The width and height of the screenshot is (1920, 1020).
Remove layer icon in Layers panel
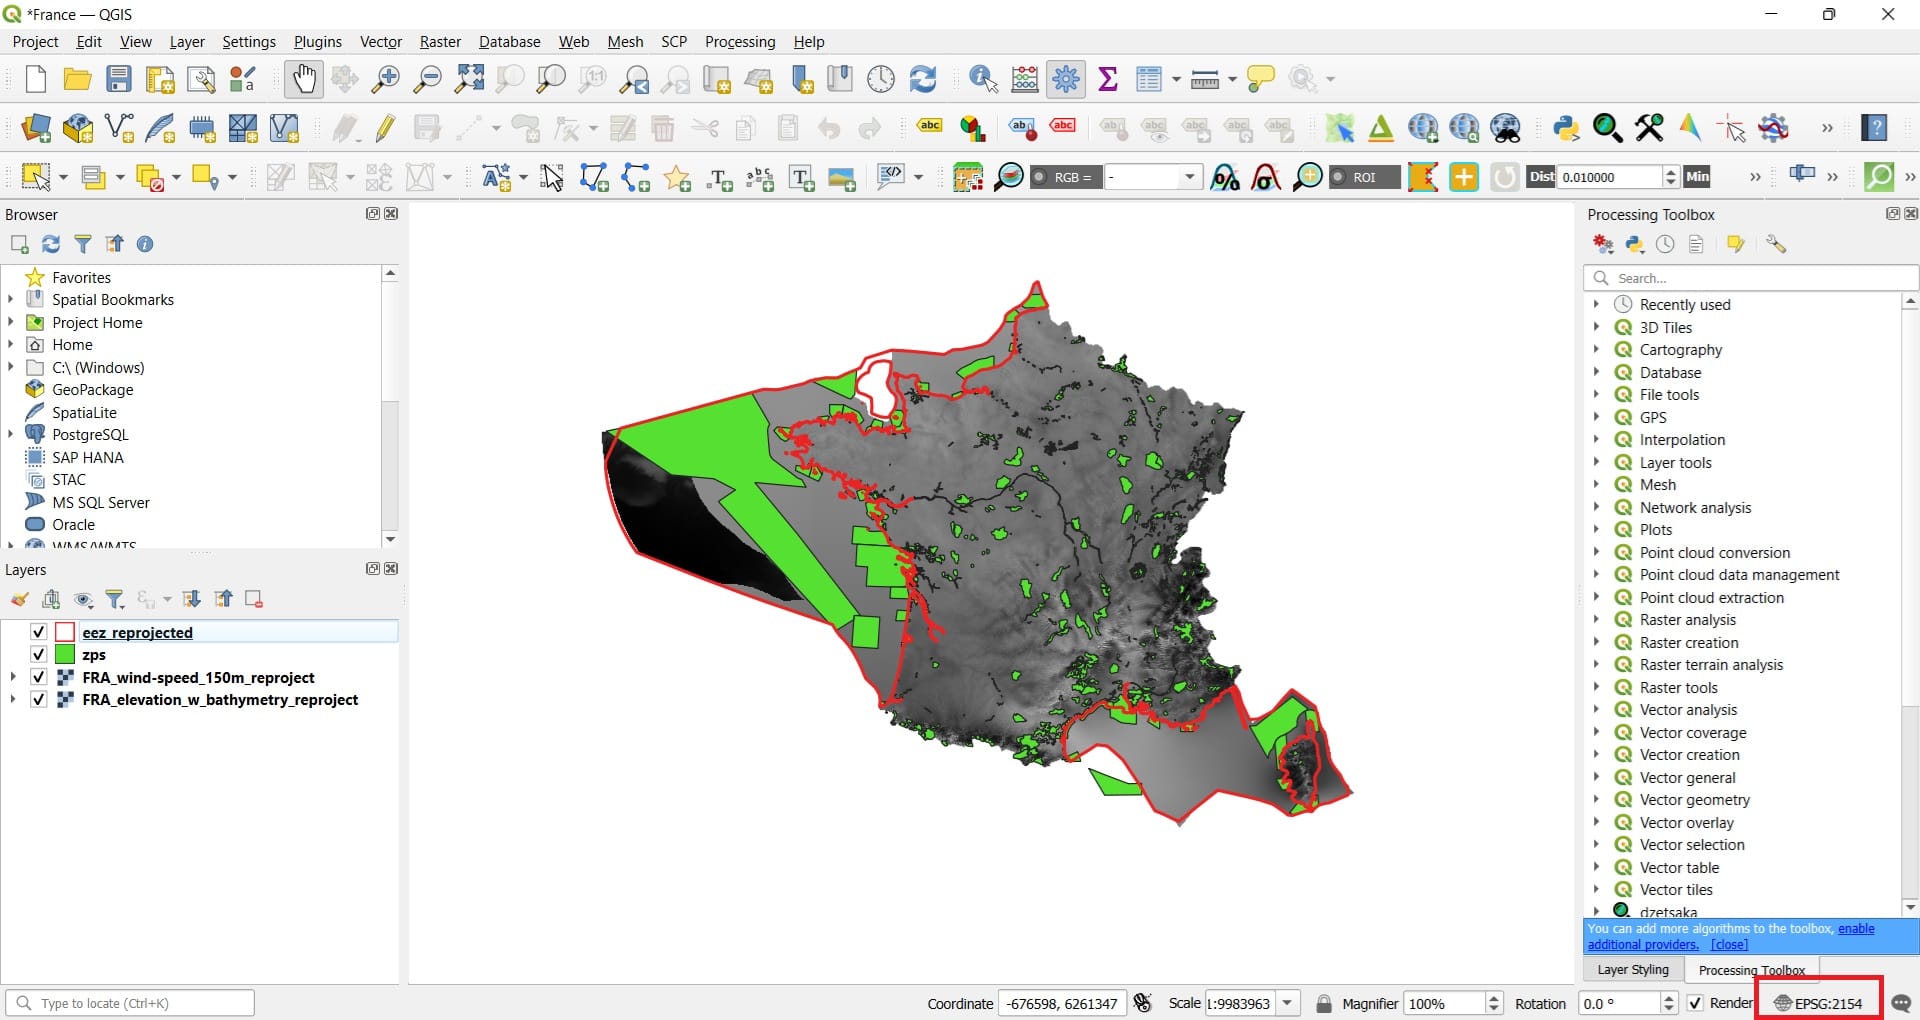(254, 599)
